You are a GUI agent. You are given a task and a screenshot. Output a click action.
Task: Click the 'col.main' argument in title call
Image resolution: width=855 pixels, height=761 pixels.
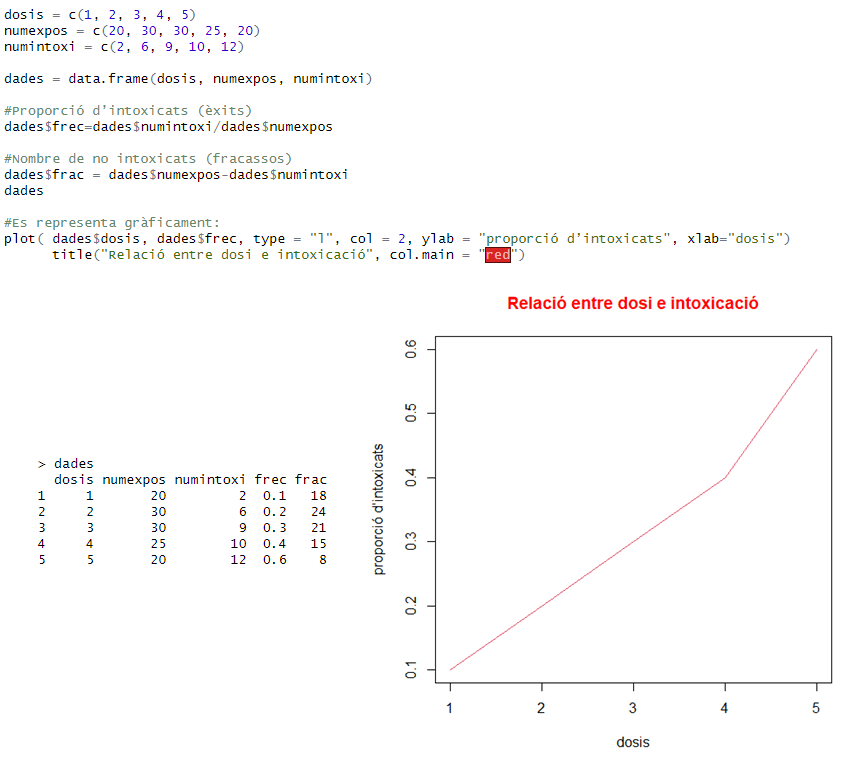(x=422, y=255)
